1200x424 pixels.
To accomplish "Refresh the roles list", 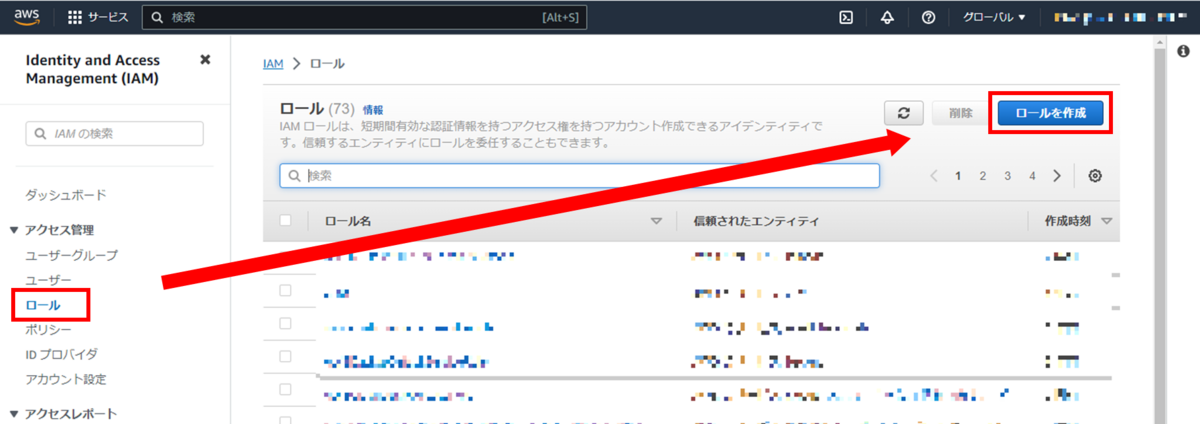I will (x=904, y=113).
